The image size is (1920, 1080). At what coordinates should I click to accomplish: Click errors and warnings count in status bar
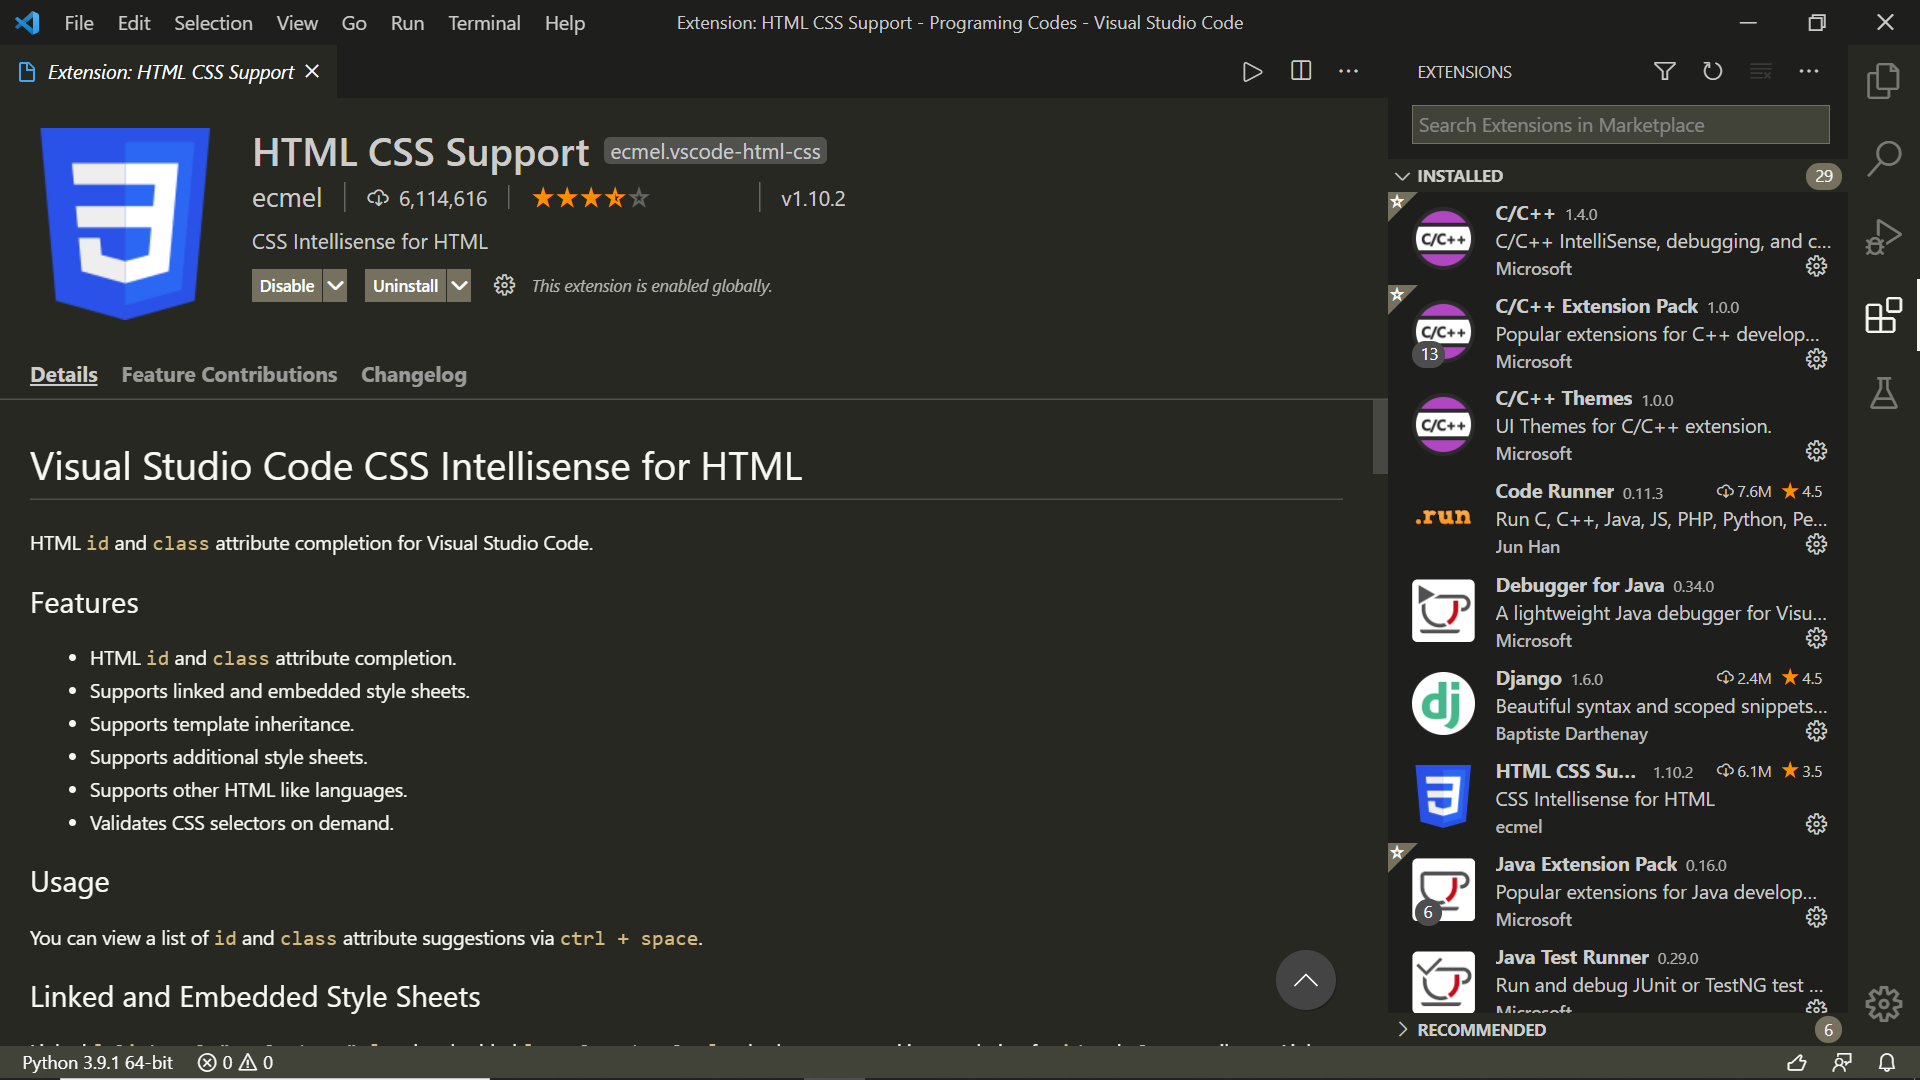point(235,1062)
